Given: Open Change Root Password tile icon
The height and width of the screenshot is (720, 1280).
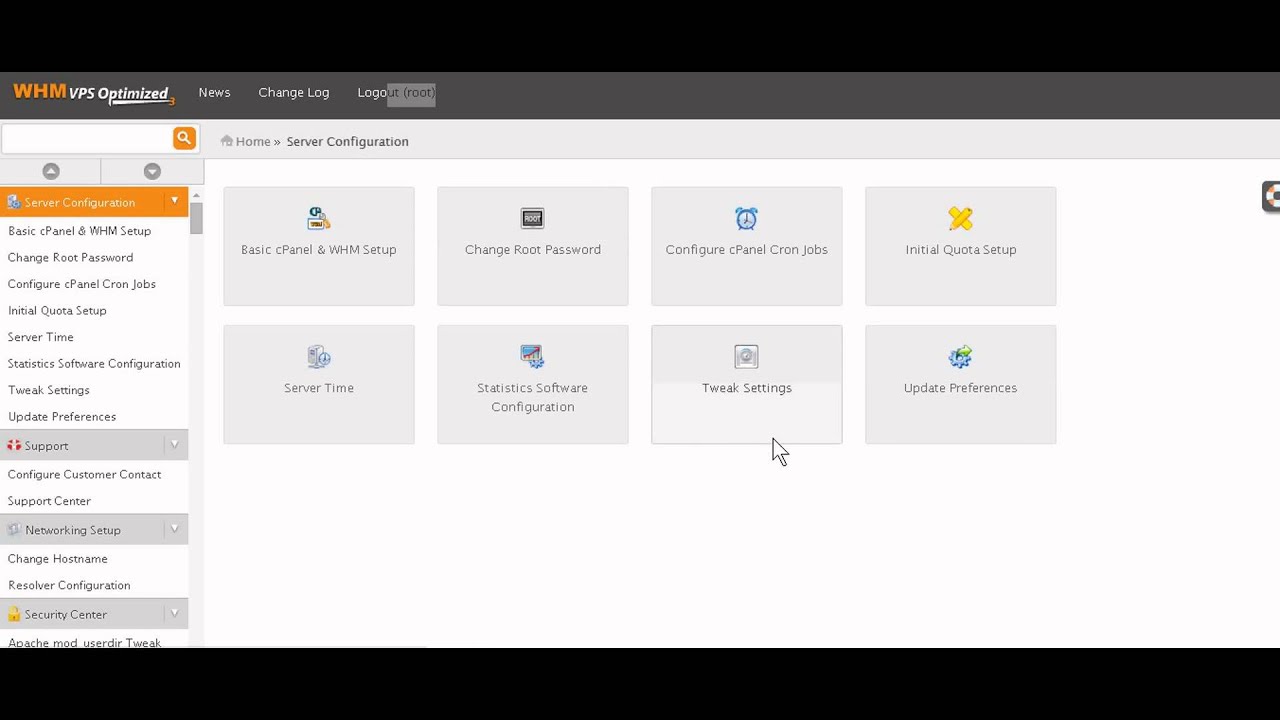Looking at the screenshot, I should 532,218.
